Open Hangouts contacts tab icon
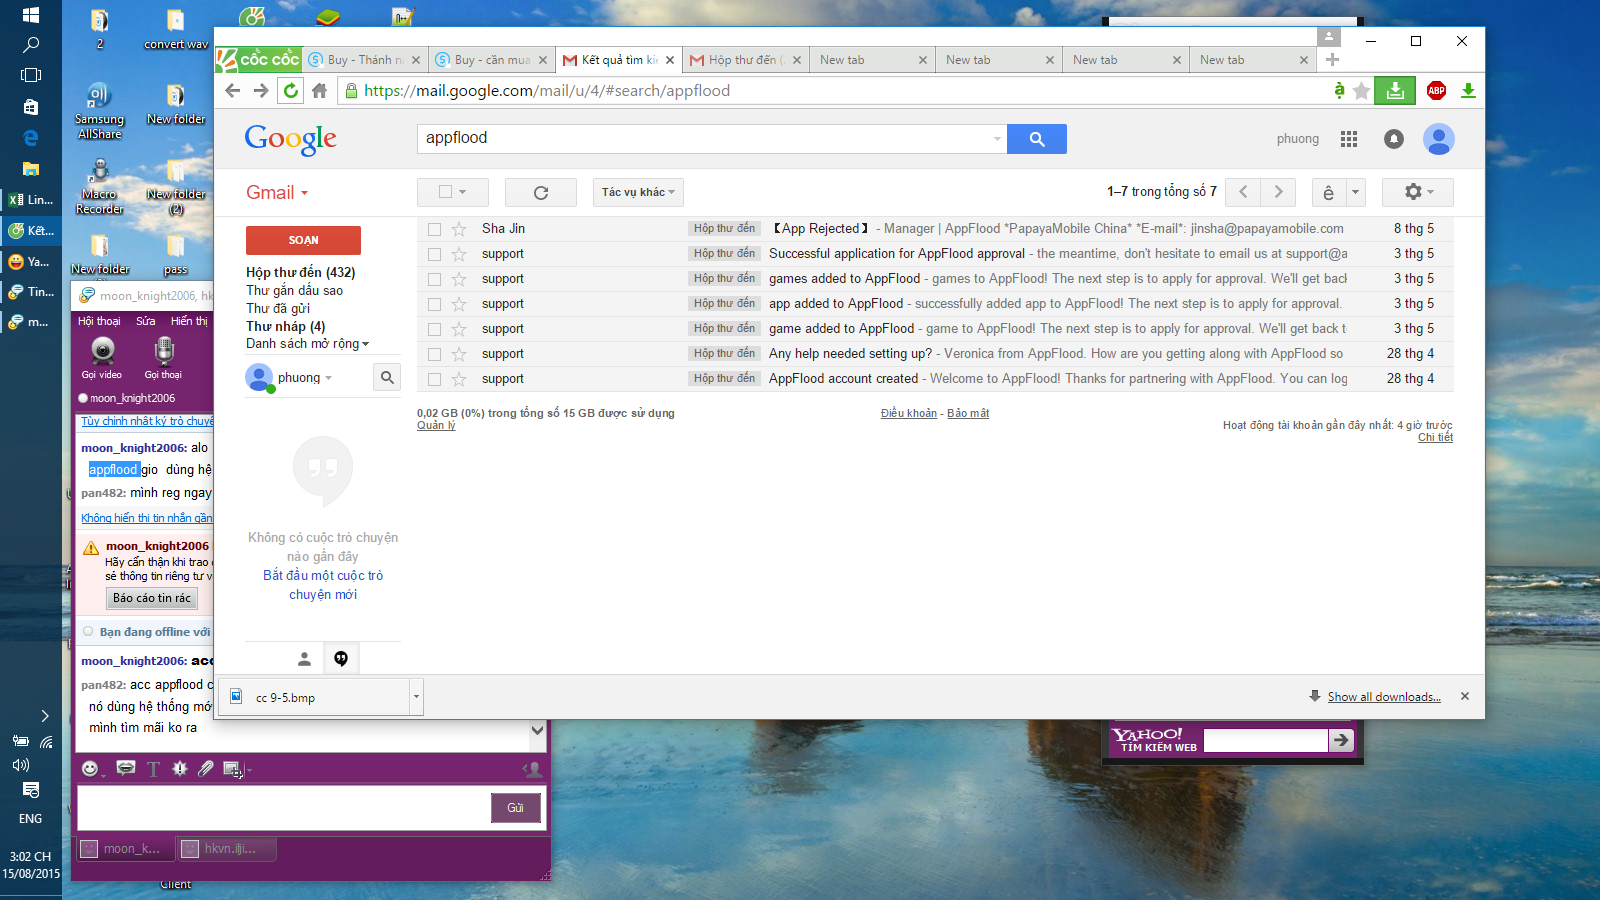Viewport: 1600px width, 900px height. [304, 658]
